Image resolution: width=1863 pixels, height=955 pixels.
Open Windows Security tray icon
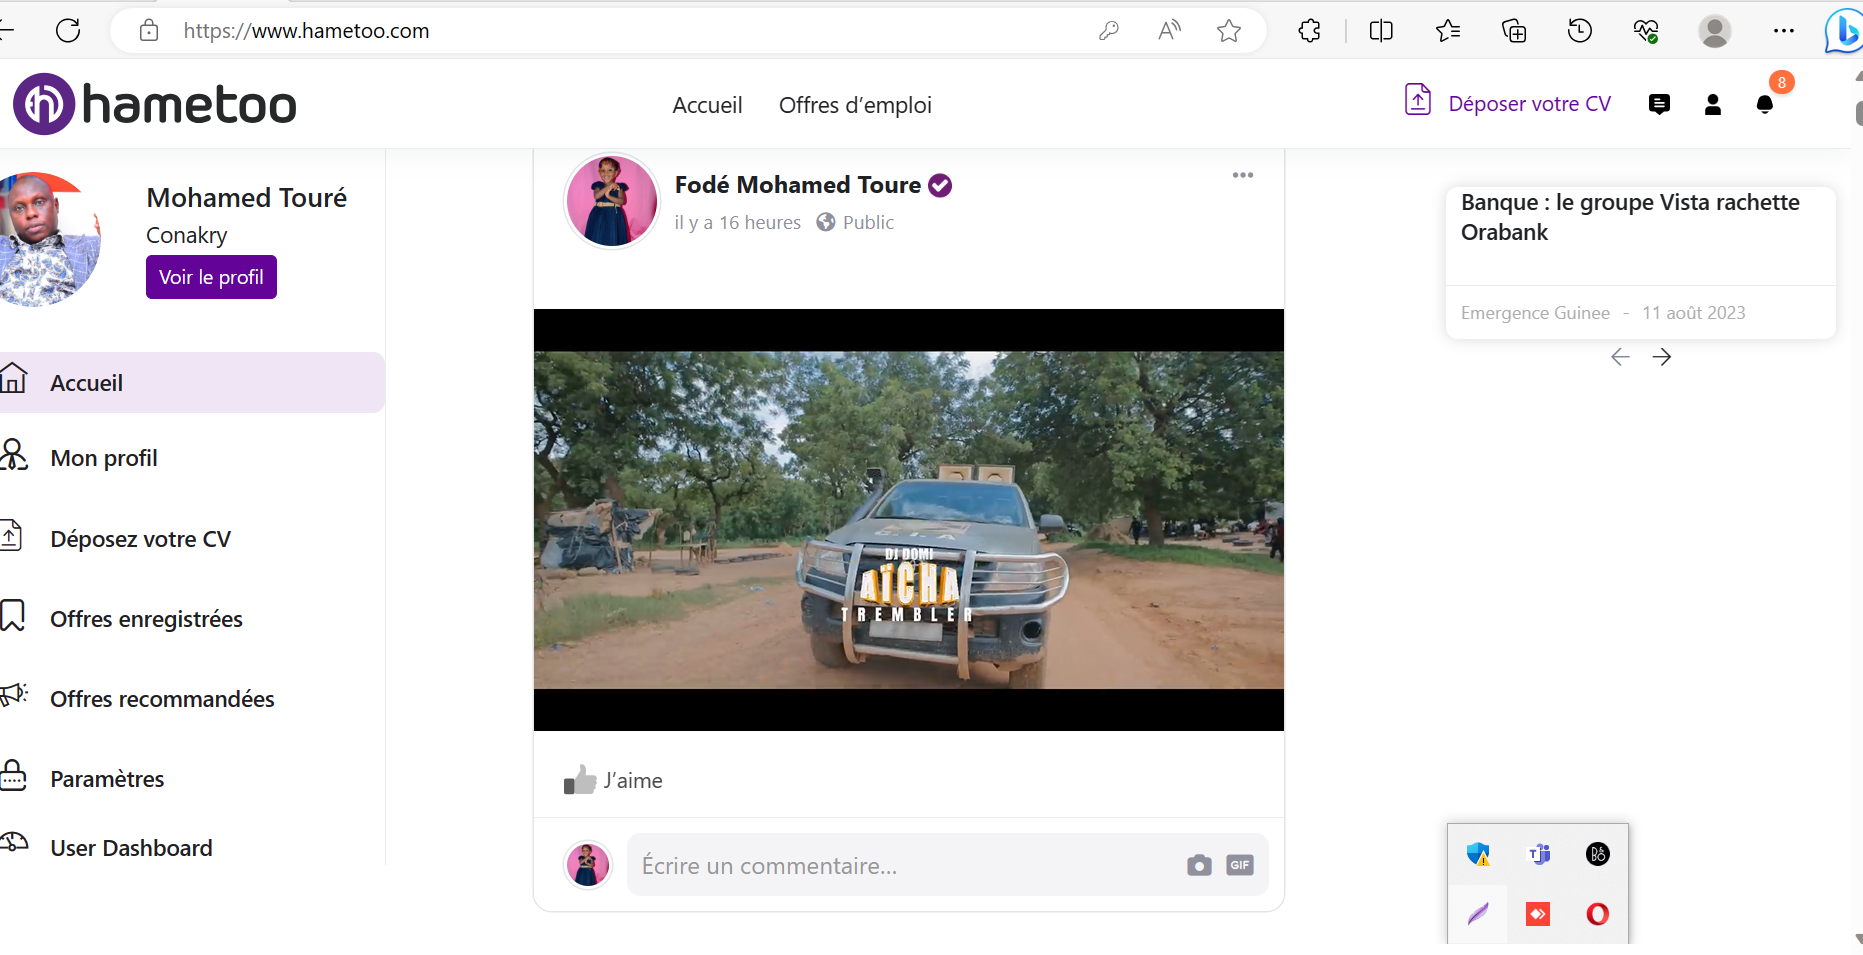tap(1478, 854)
